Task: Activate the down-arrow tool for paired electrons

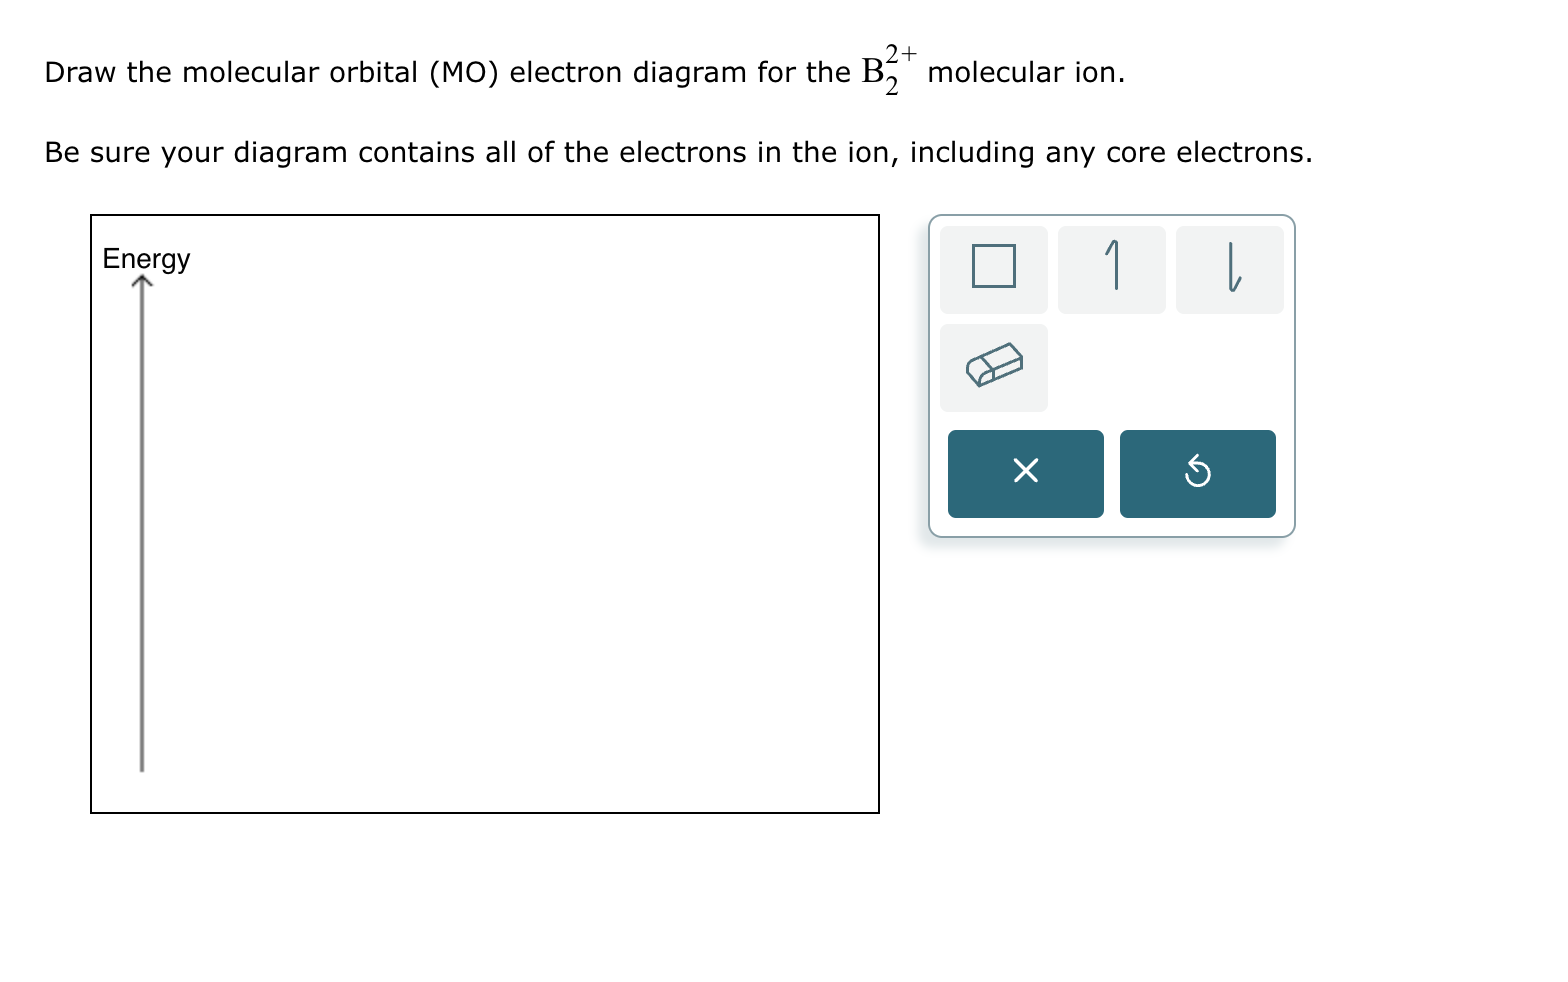Action: tap(1229, 268)
